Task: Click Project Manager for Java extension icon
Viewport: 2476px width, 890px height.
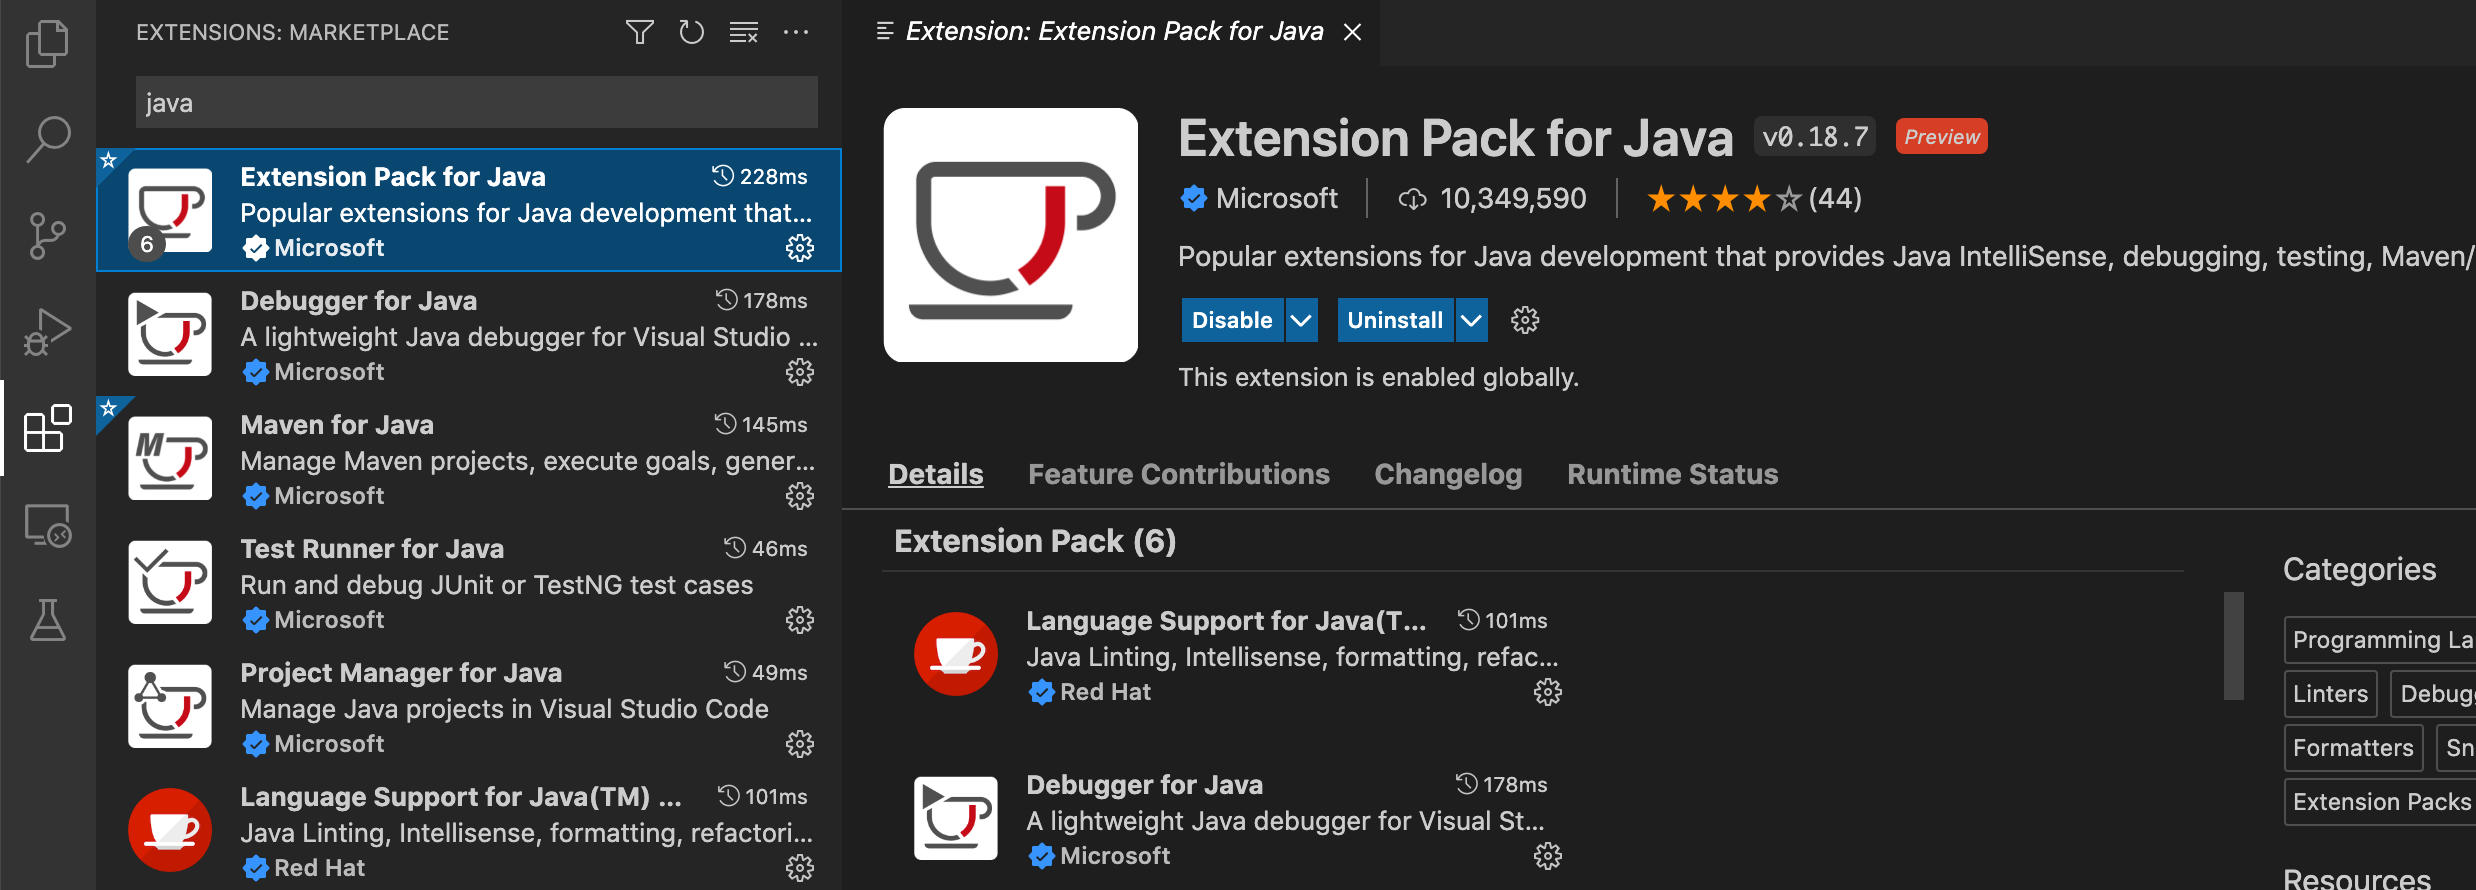Action: coord(170,706)
